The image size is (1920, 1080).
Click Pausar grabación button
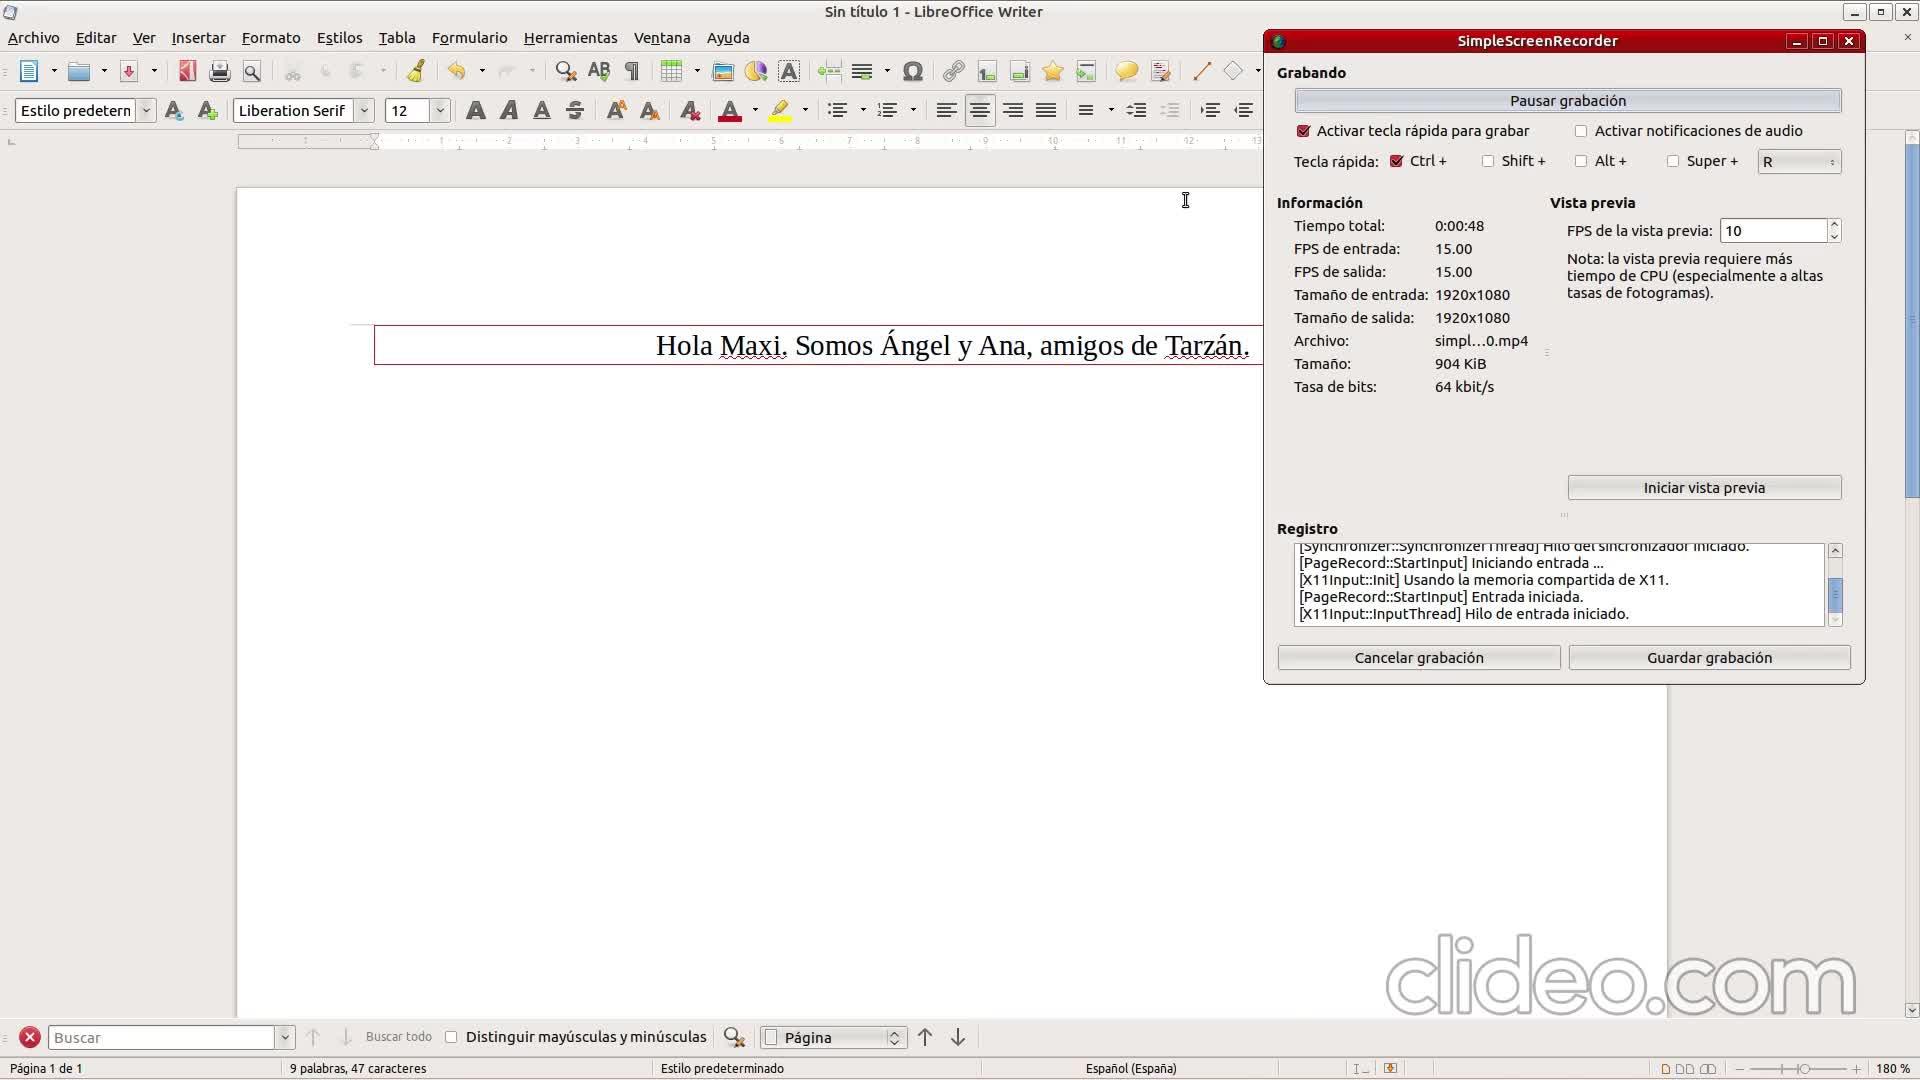click(x=1567, y=101)
